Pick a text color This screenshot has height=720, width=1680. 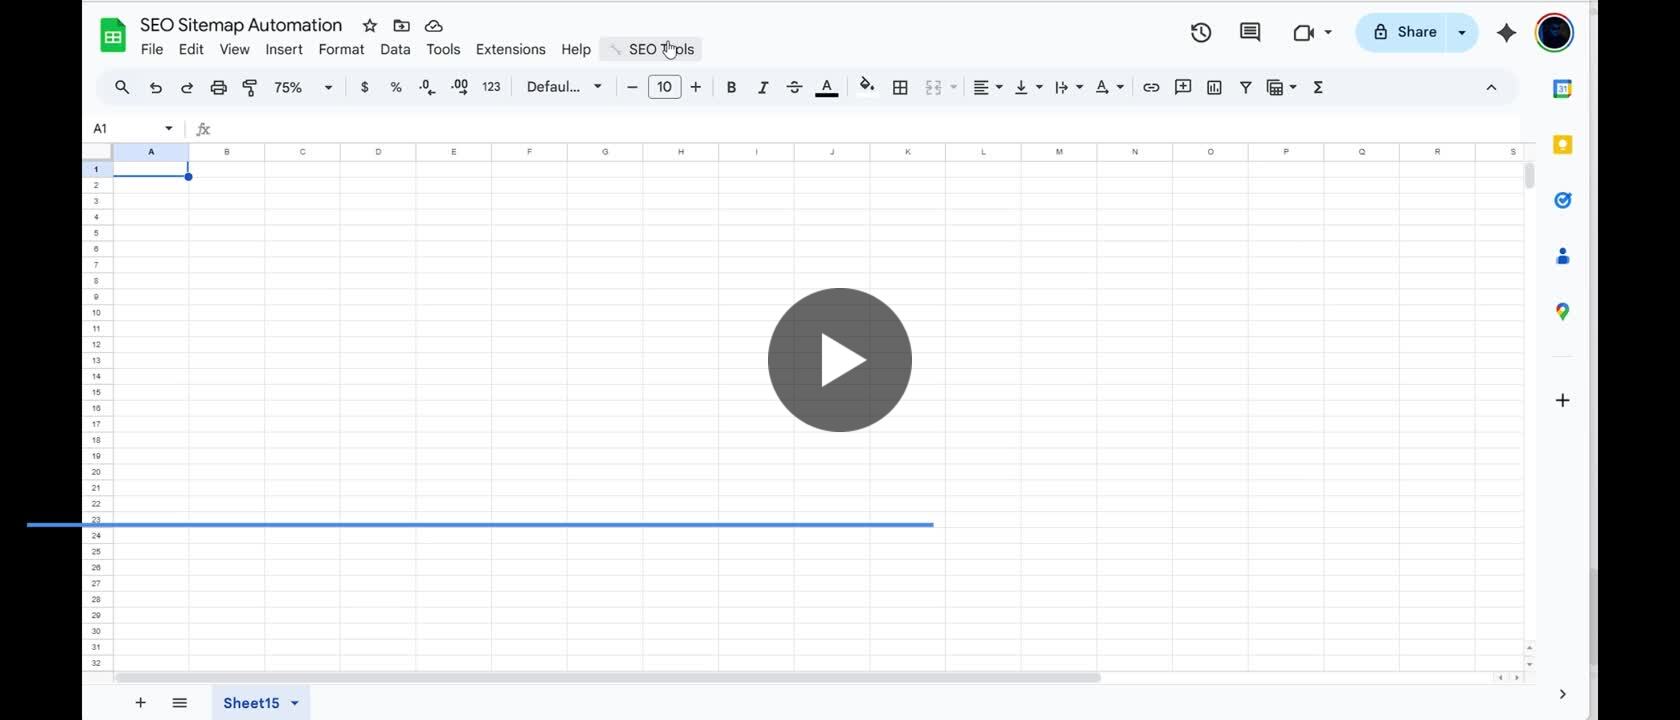click(x=827, y=87)
